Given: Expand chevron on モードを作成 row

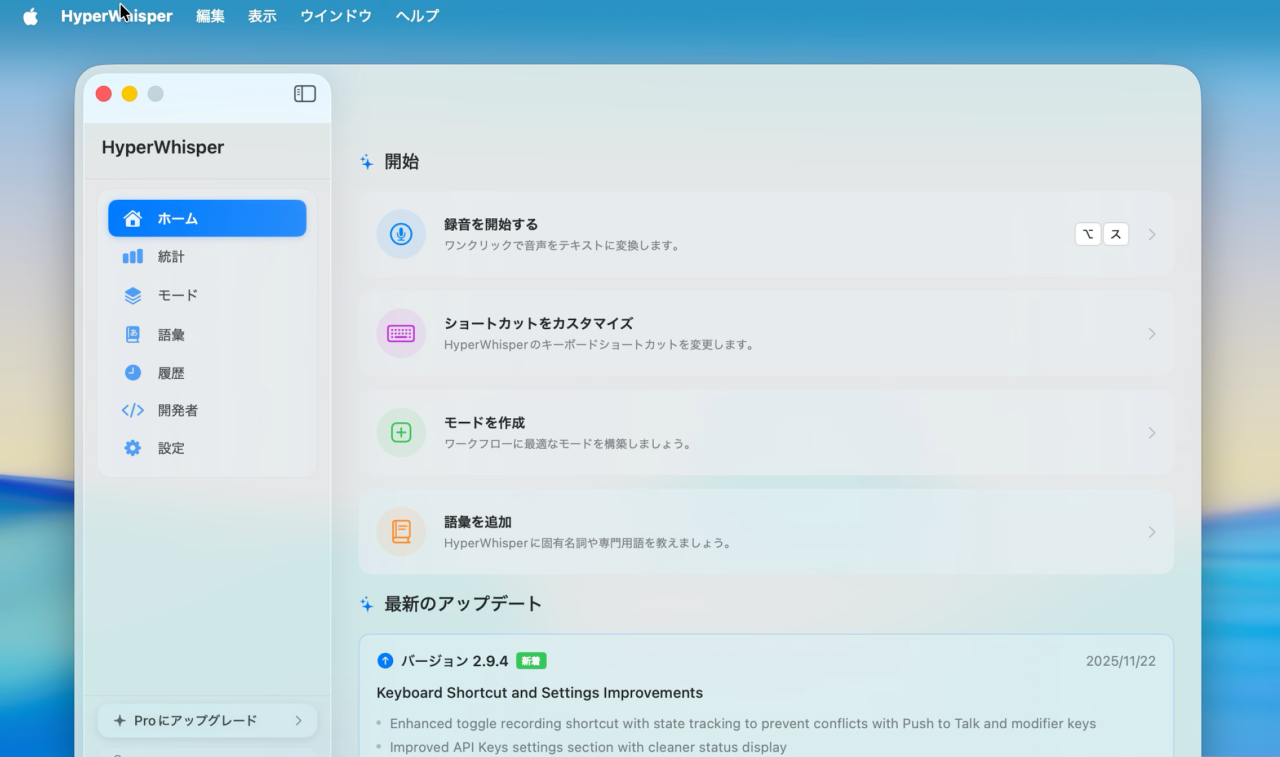Looking at the screenshot, I should tap(1152, 432).
